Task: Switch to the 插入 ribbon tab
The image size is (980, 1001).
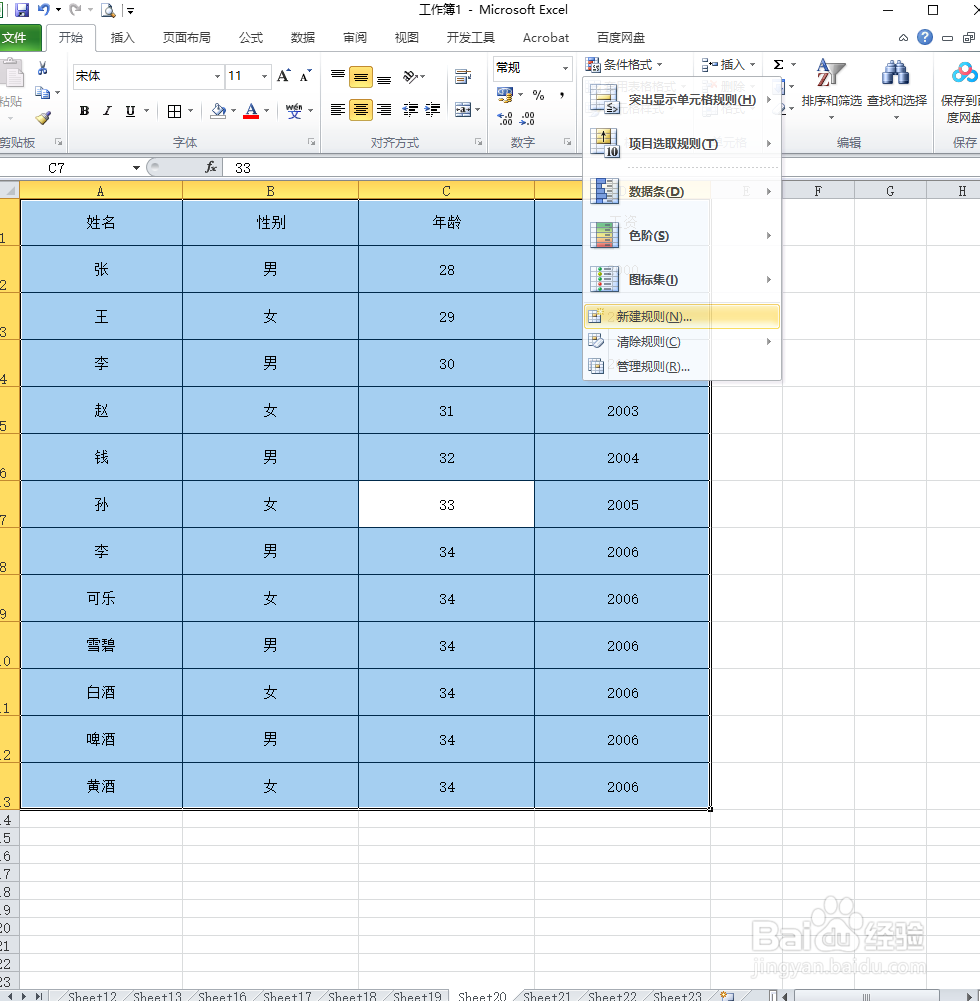Action: 122,38
